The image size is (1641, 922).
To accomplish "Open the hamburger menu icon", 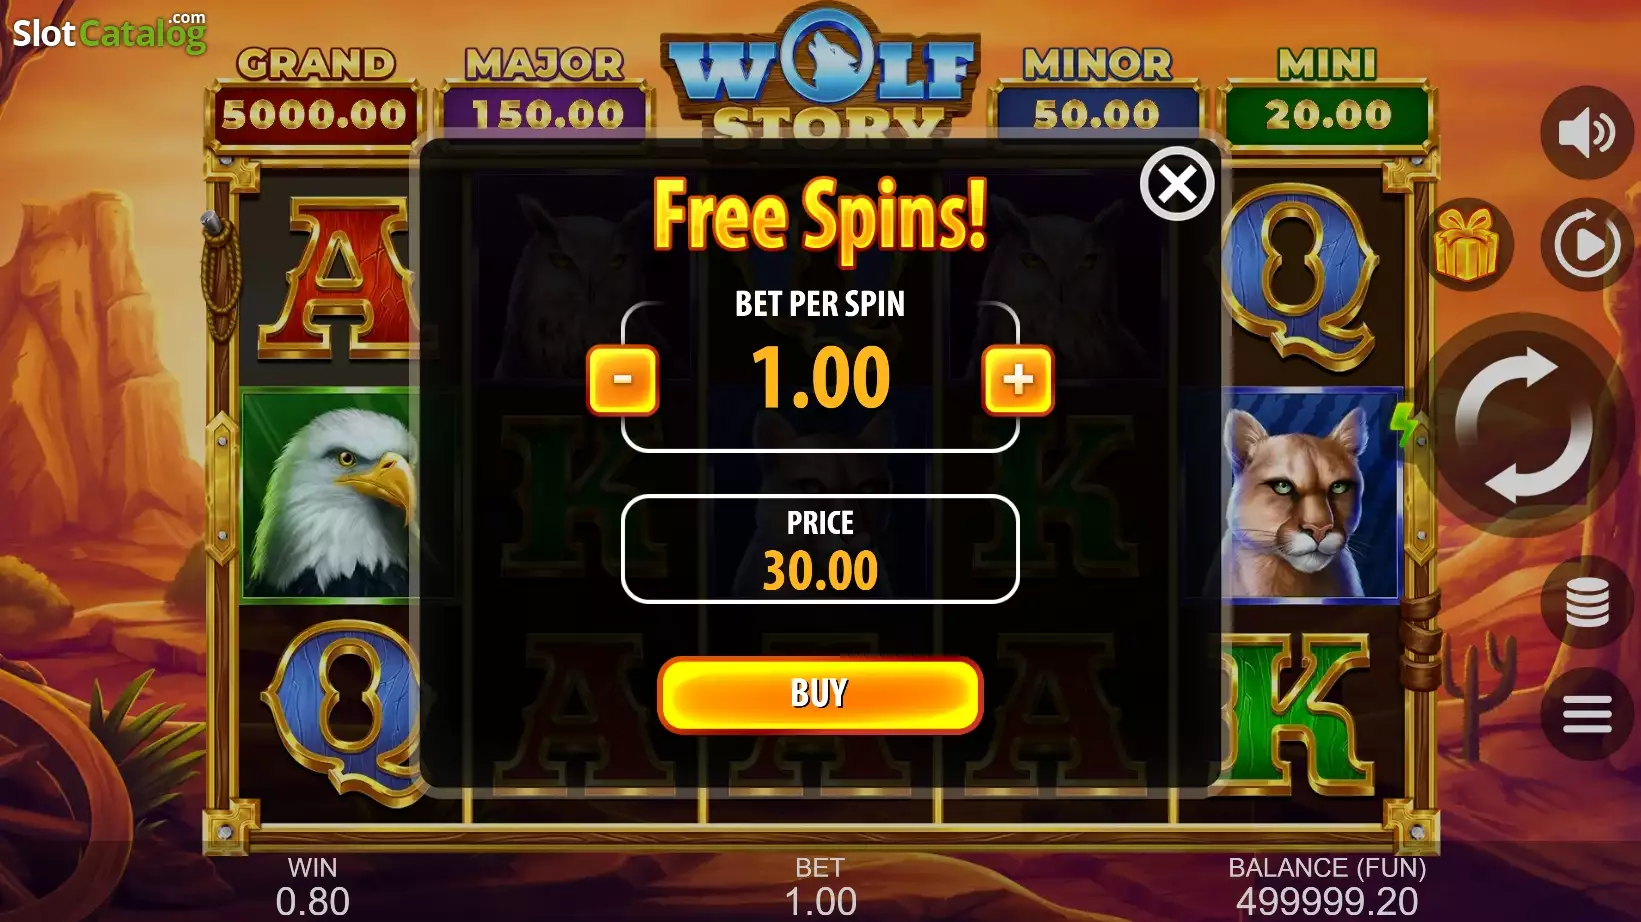I will (x=1586, y=713).
